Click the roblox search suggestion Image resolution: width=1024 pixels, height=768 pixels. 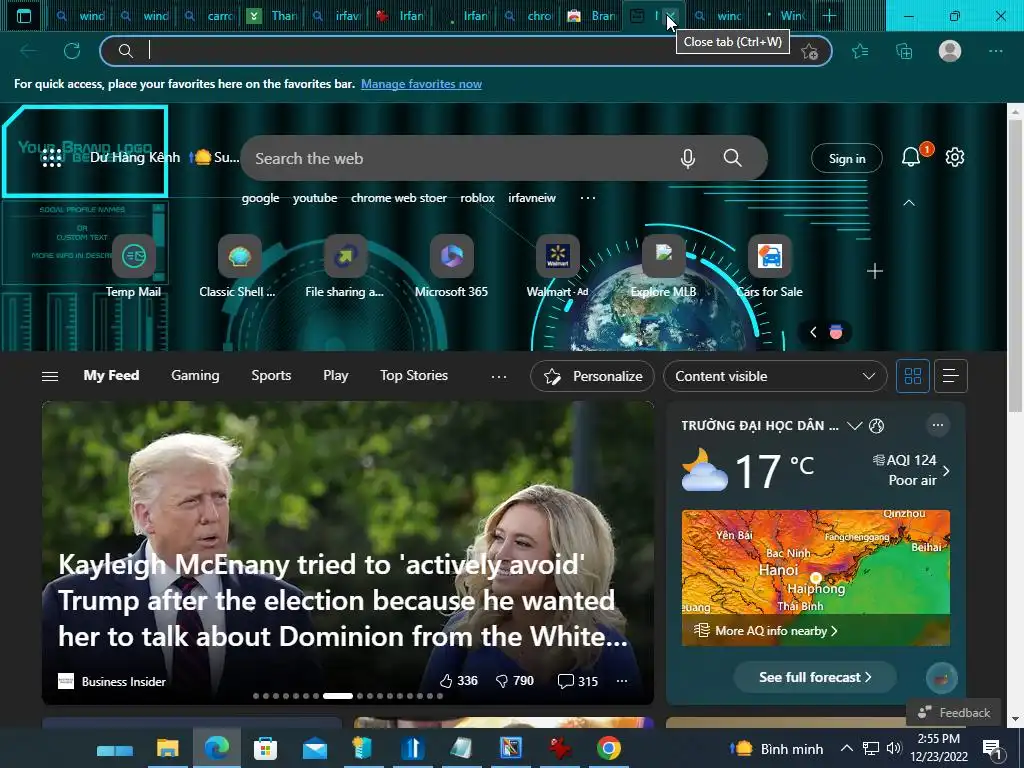click(x=477, y=198)
